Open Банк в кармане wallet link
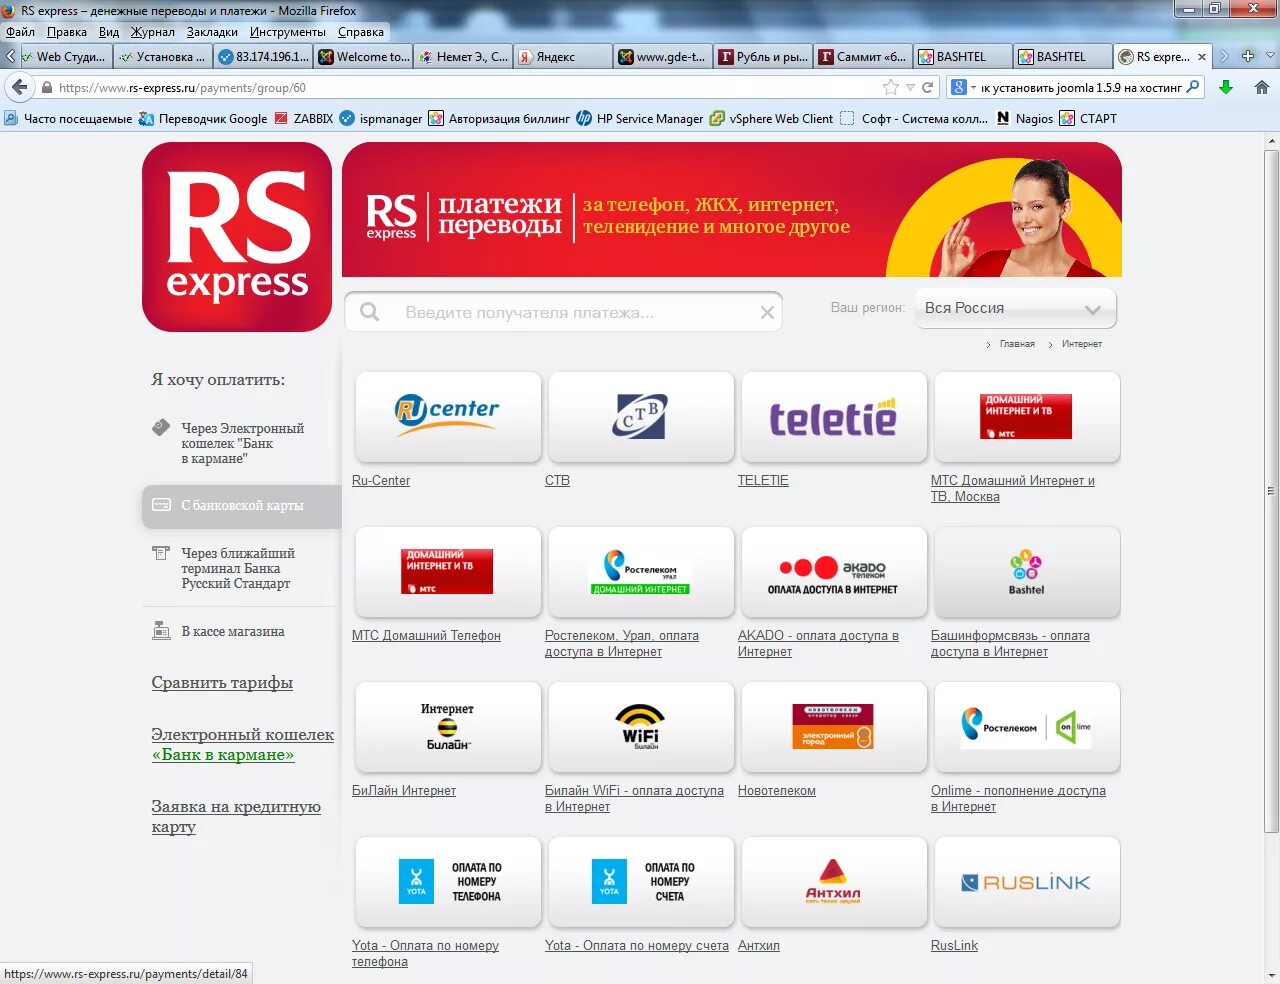 click(x=242, y=745)
